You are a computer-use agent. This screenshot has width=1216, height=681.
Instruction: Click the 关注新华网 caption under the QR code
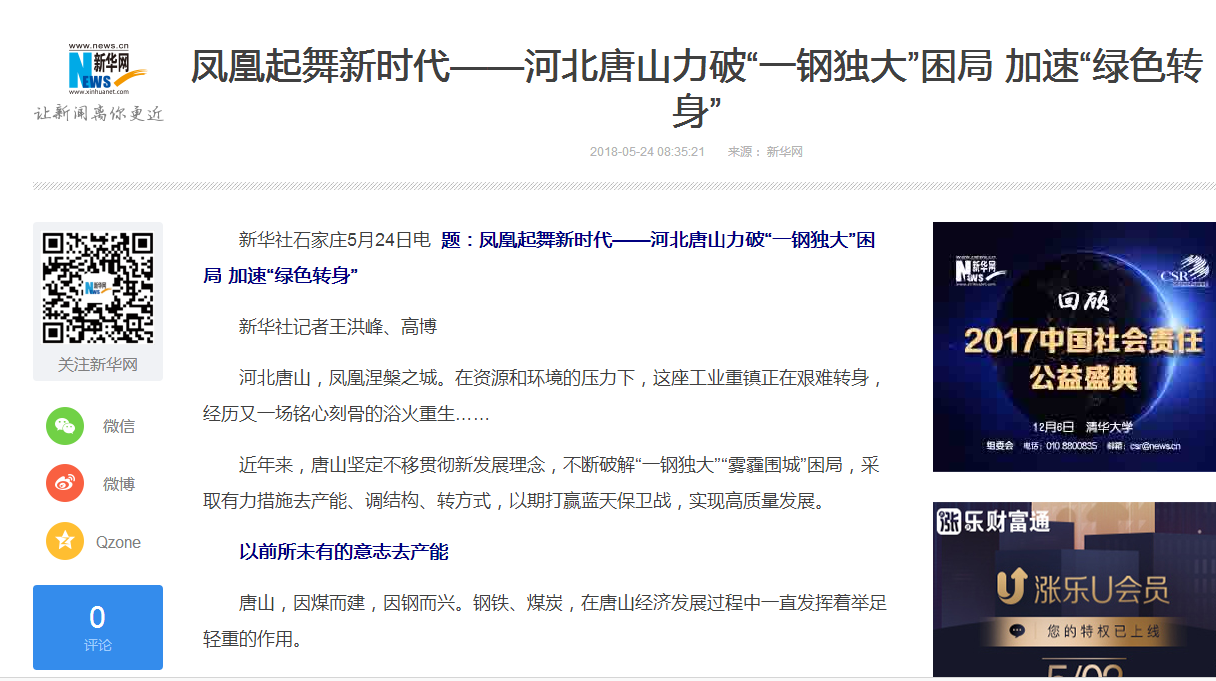pyautogui.click(x=98, y=364)
